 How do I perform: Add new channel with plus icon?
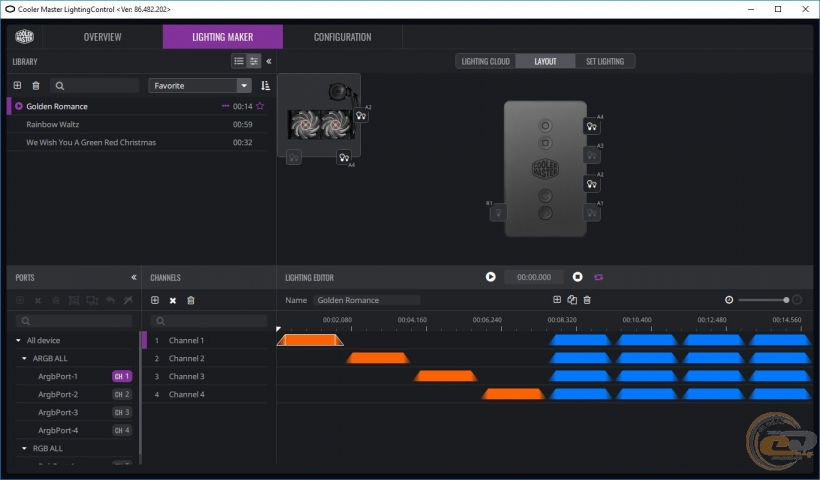click(155, 300)
